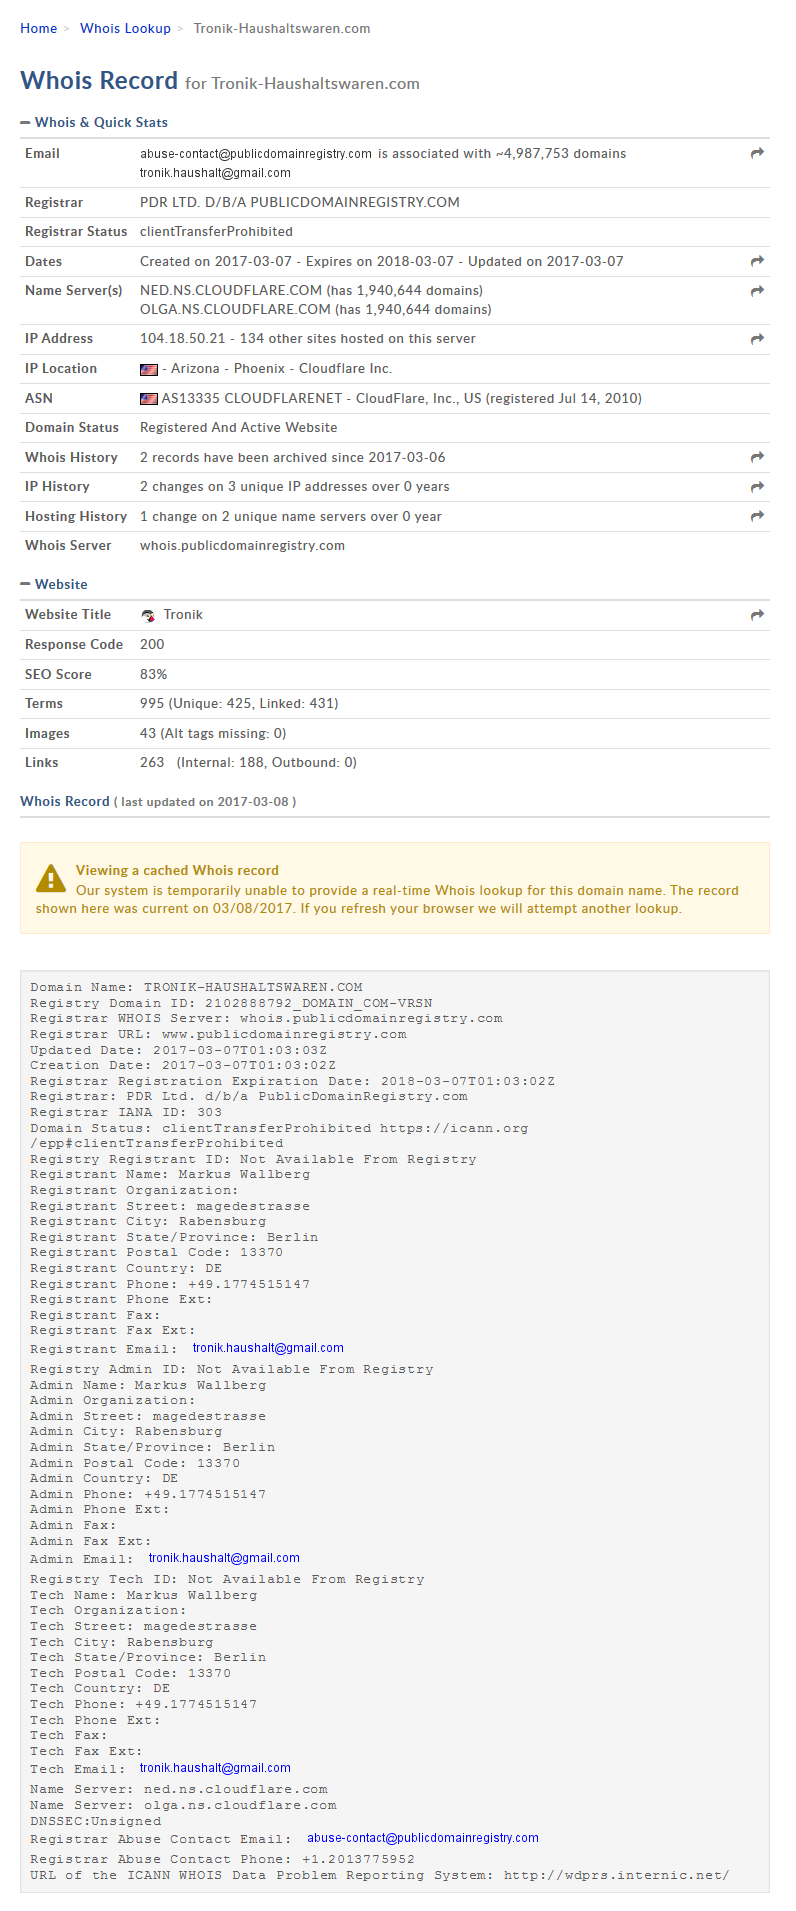Viewport: 796px width, 1911px height.
Task: Click Images value 43 (Alt tags missing: 0)
Action: tap(213, 733)
